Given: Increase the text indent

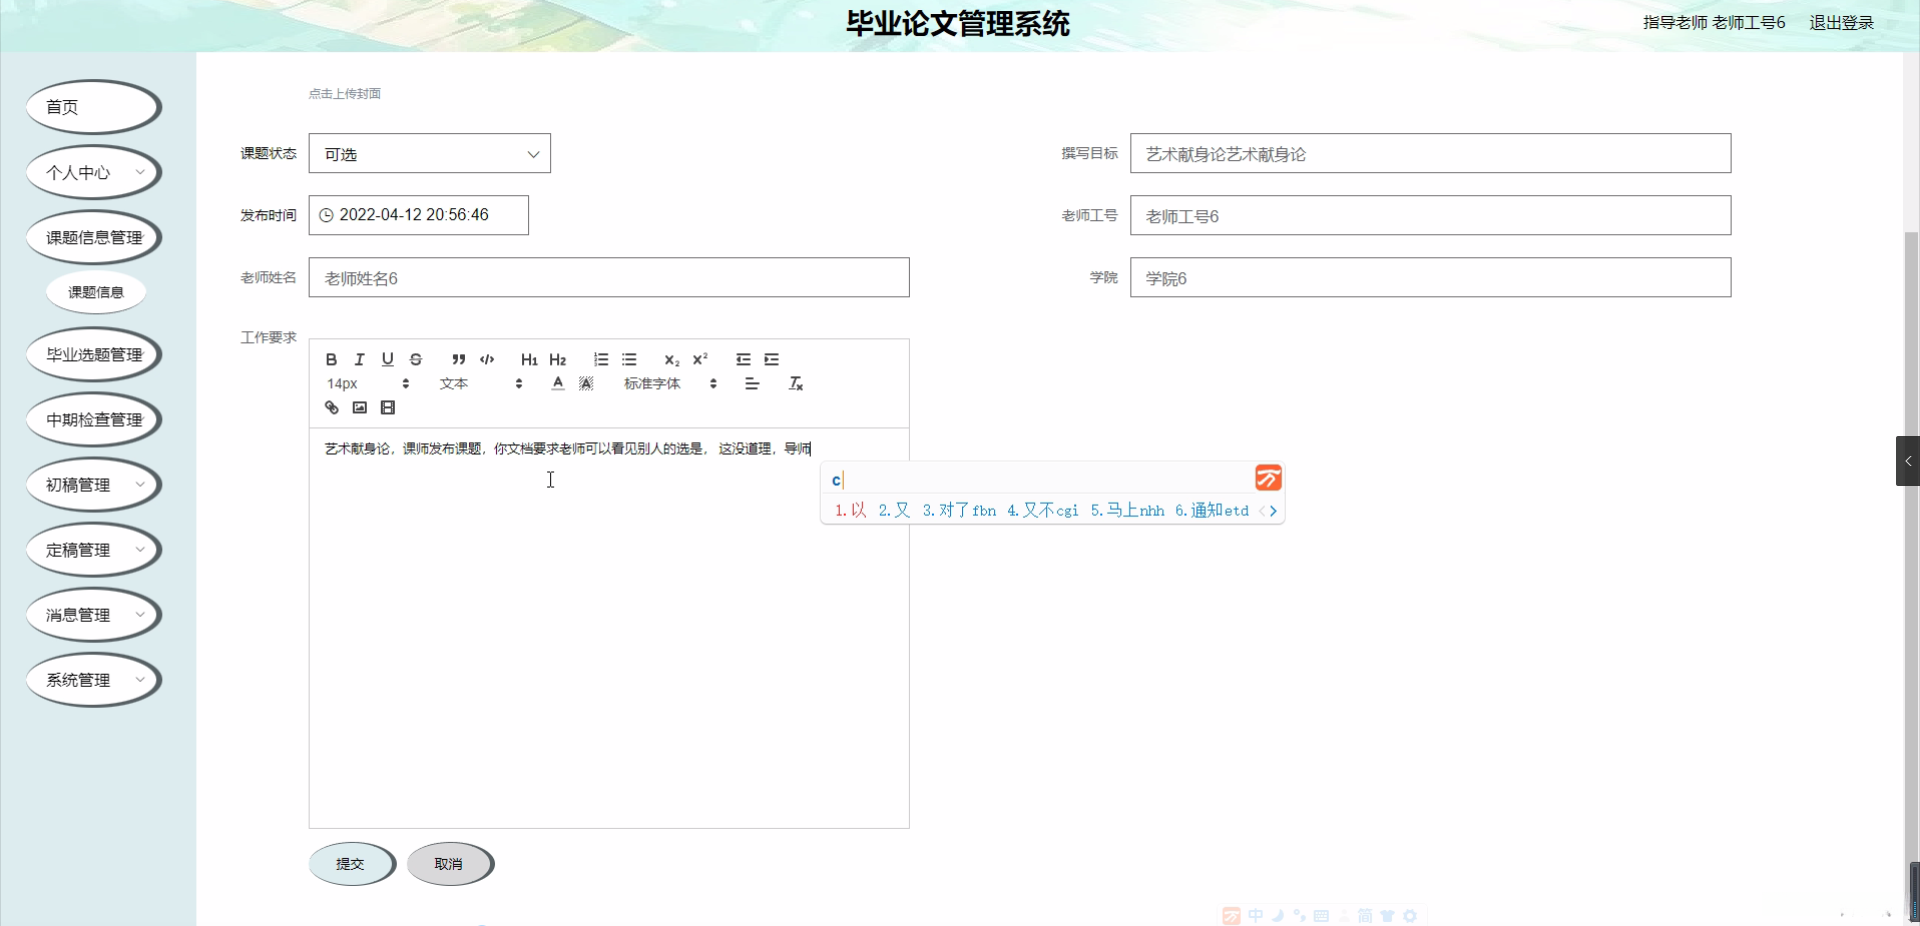Looking at the screenshot, I should 771,360.
